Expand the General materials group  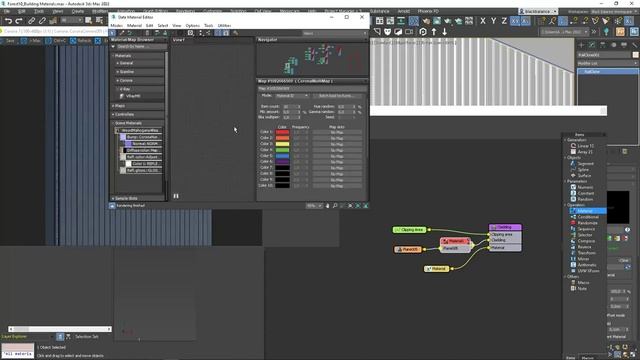tap(118, 63)
